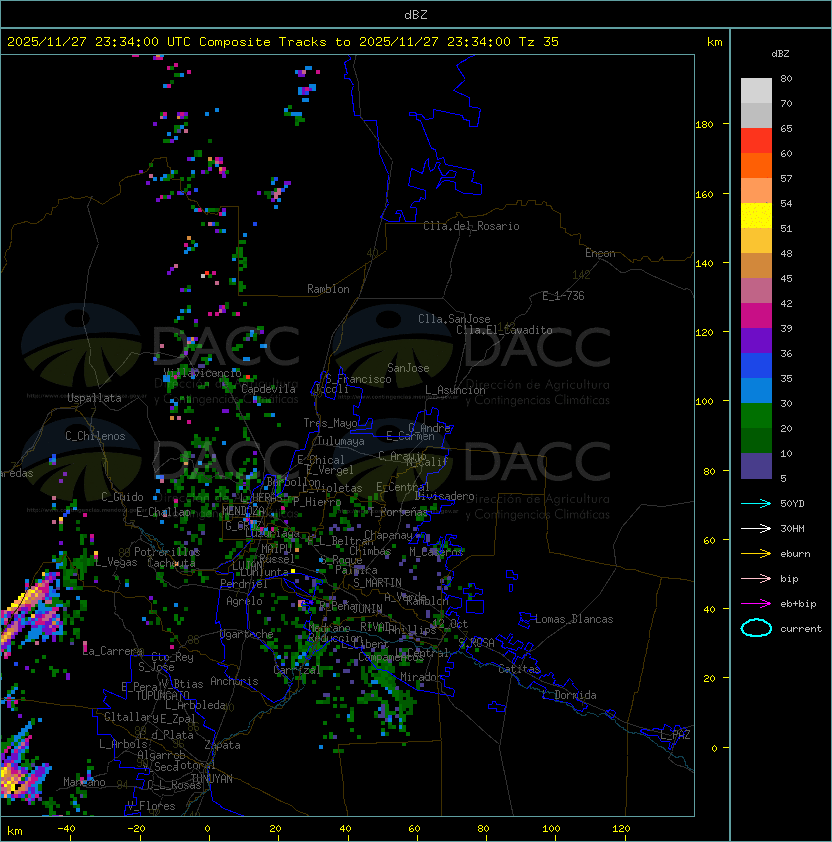
Task: Click the Tulumaya place label
Action: [341, 441]
